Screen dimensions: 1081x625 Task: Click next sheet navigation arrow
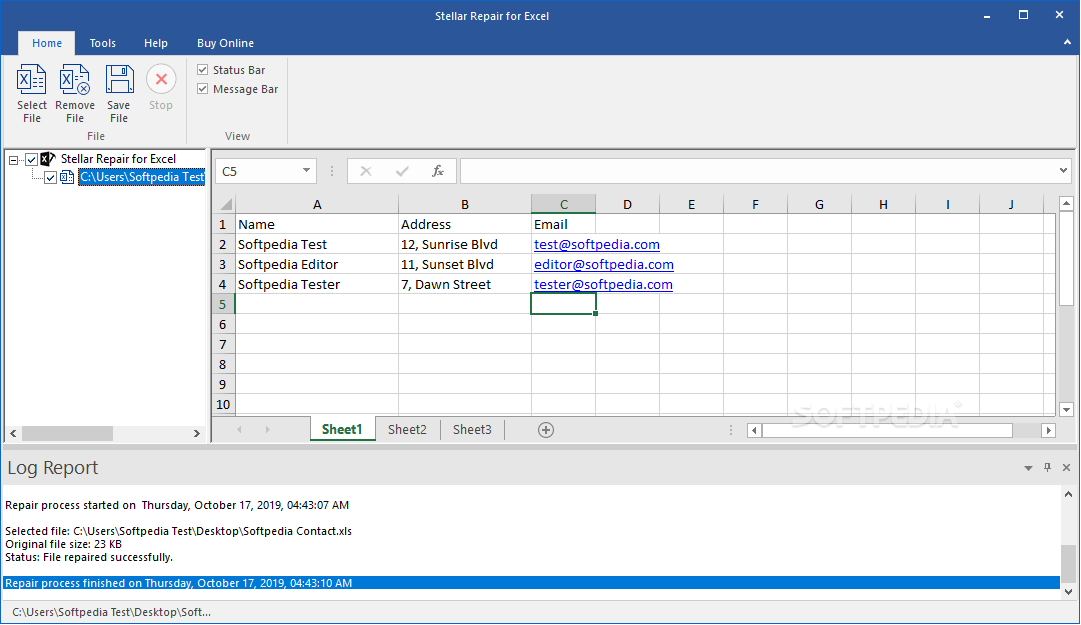pyautogui.click(x=267, y=429)
